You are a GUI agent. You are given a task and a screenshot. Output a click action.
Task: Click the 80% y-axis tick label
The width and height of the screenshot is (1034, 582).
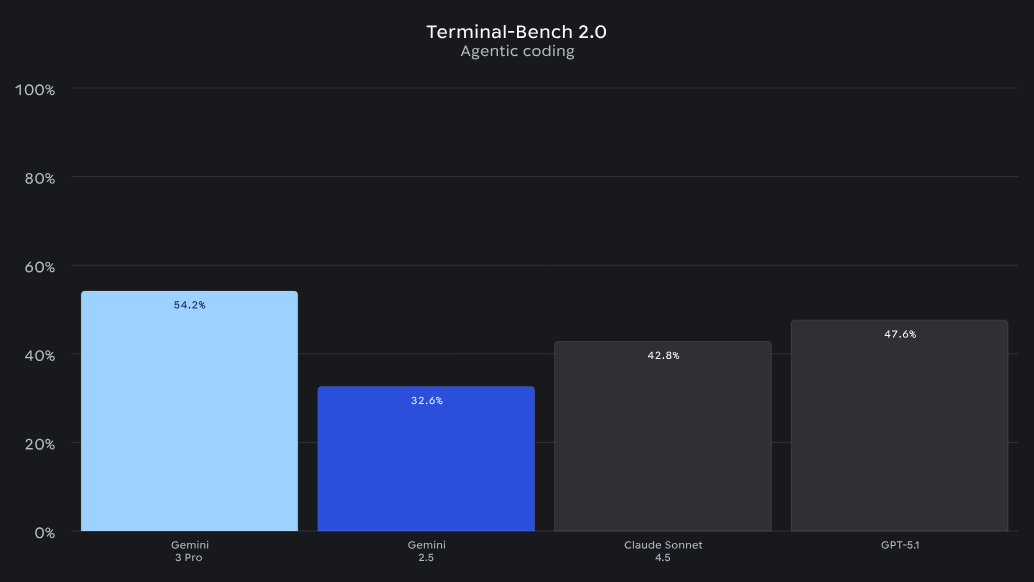coord(38,178)
